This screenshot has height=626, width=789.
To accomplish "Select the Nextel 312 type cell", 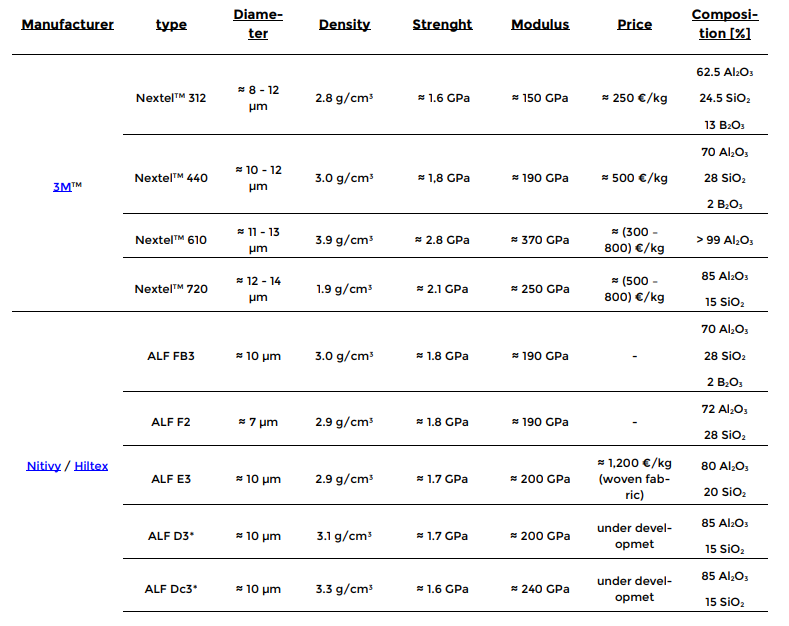I will coord(171,98).
